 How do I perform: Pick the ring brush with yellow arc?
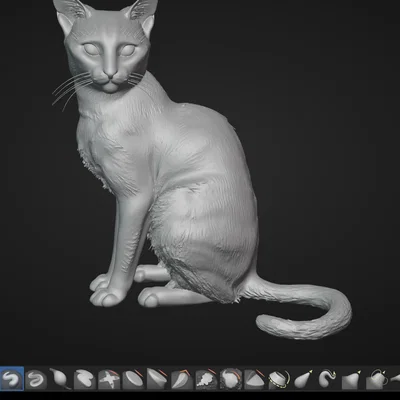pos(279,379)
